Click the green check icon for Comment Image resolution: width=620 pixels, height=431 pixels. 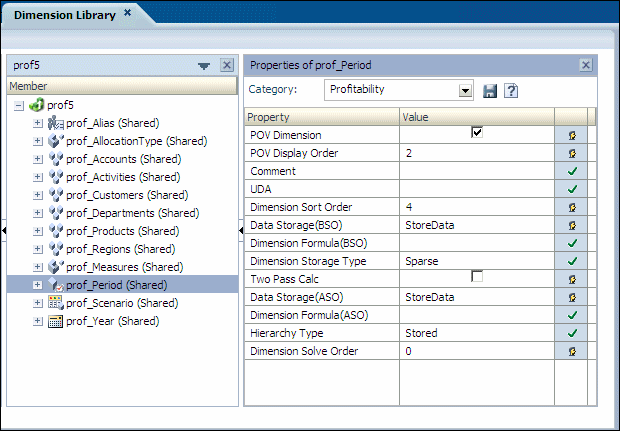(572, 171)
